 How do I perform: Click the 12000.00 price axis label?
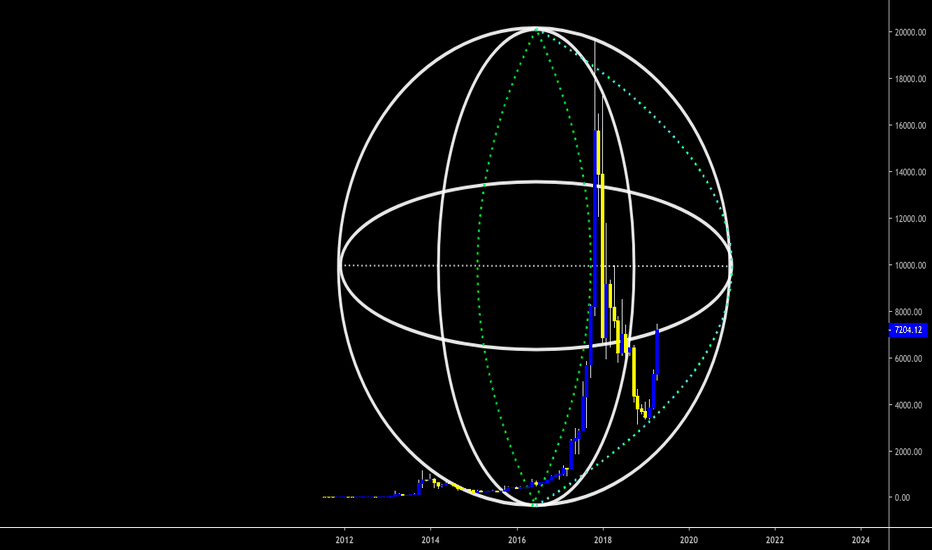tap(910, 219)
